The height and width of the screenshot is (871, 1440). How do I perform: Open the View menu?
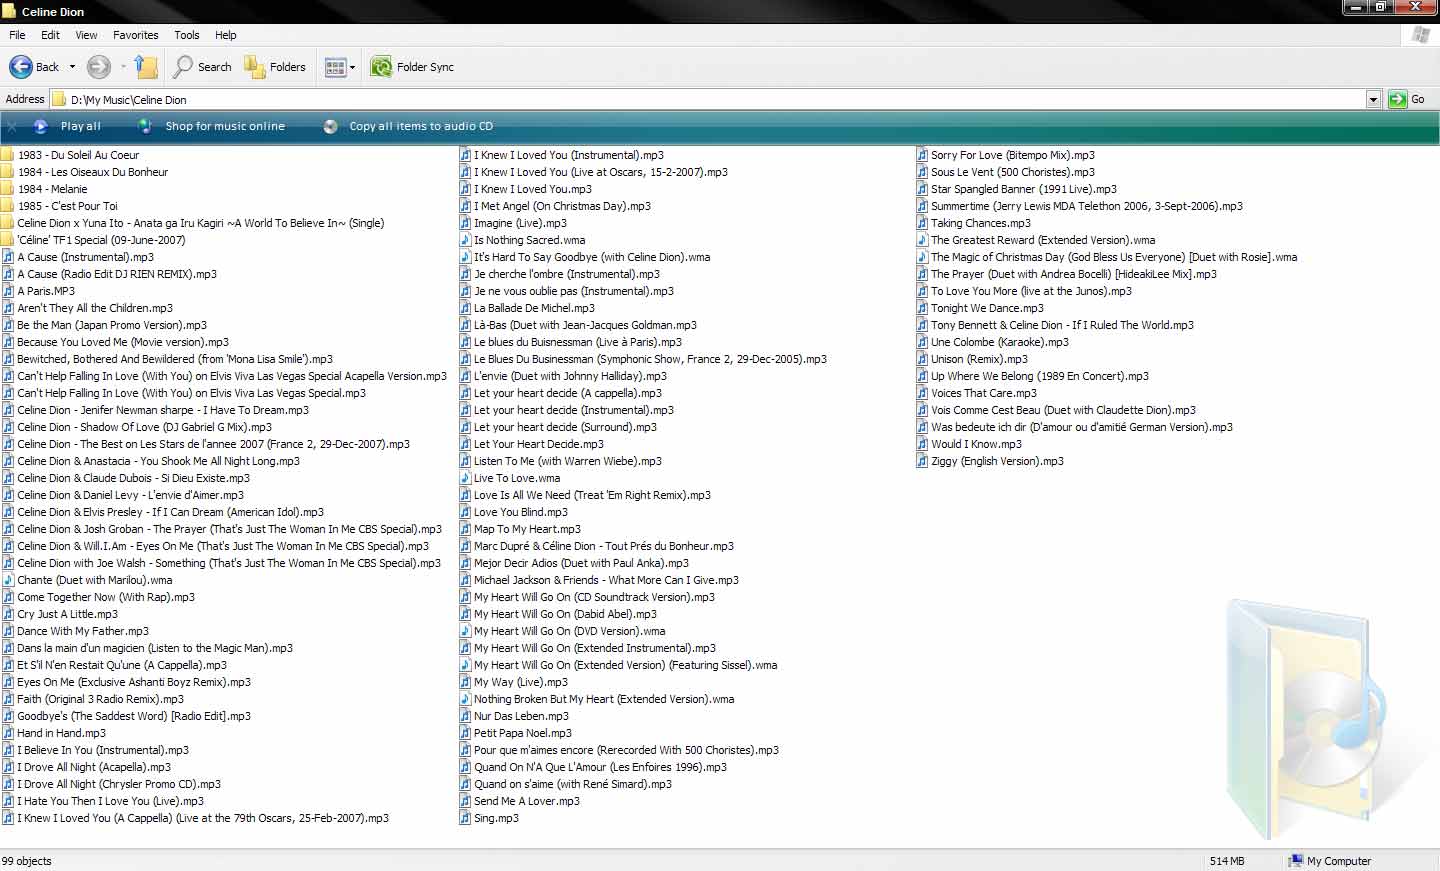pos(87,35)
